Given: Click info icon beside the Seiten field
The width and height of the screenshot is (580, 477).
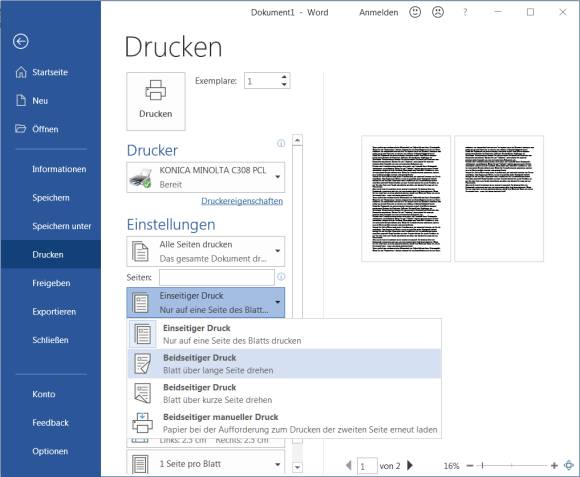Looking at the screenshot, I should coord(281,277).
